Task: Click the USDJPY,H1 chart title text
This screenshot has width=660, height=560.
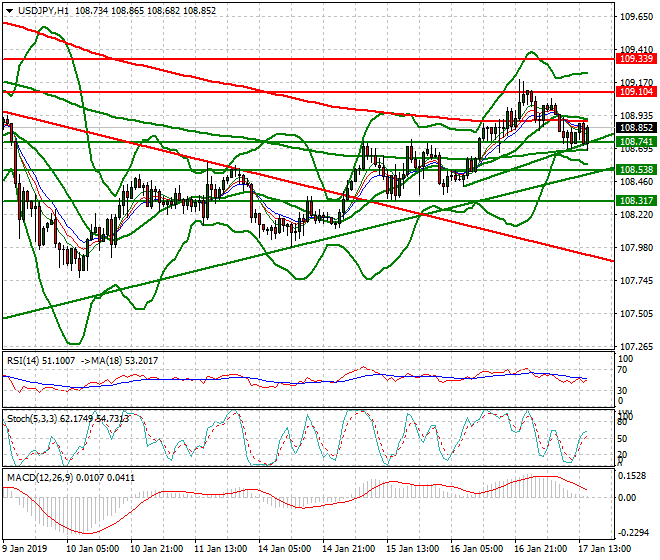Action: [43, 11]
